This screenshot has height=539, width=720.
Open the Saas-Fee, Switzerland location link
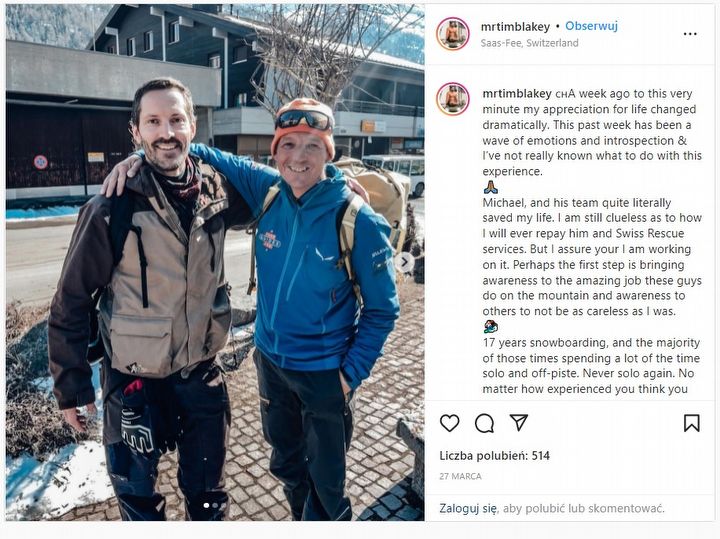tap(529, 43)
